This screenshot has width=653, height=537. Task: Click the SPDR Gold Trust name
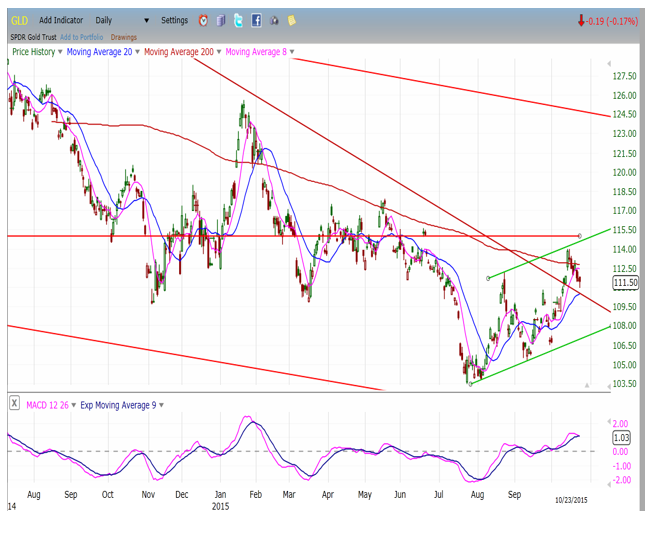33,37
